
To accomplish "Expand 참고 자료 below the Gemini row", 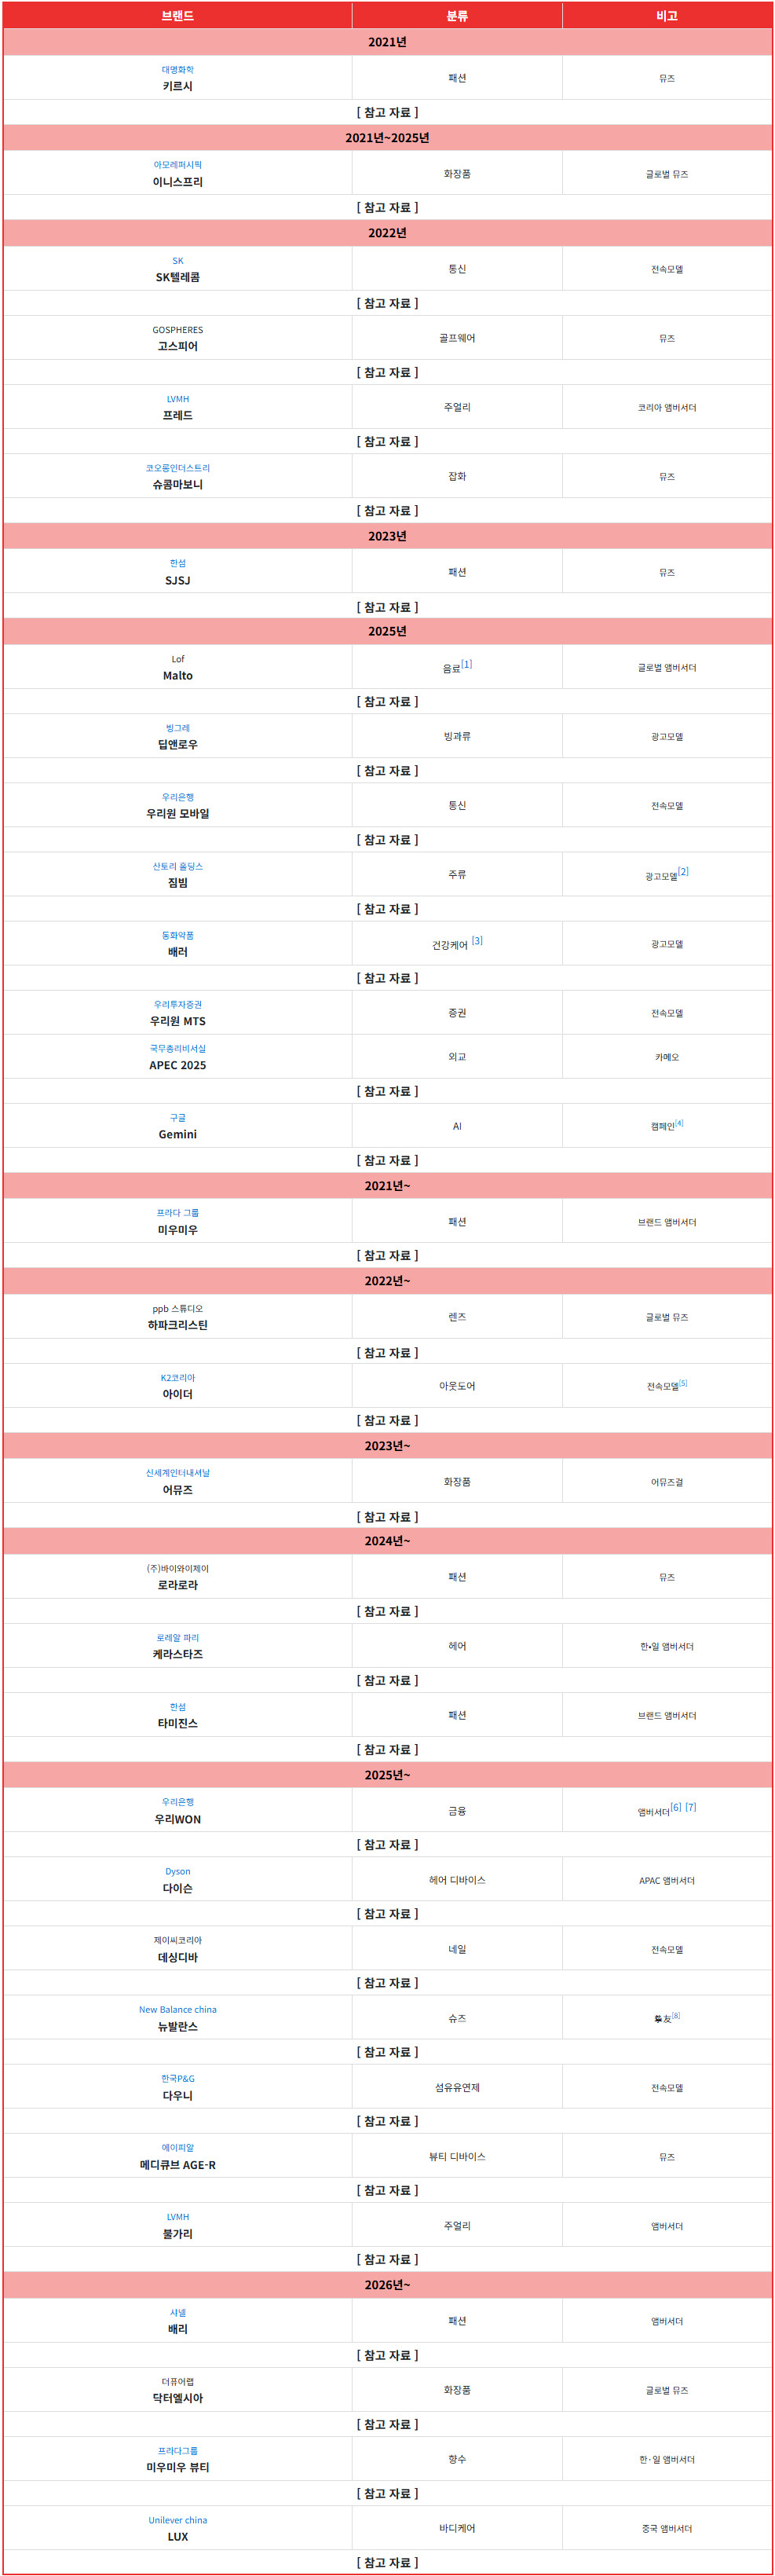I will pos(387,1160).
